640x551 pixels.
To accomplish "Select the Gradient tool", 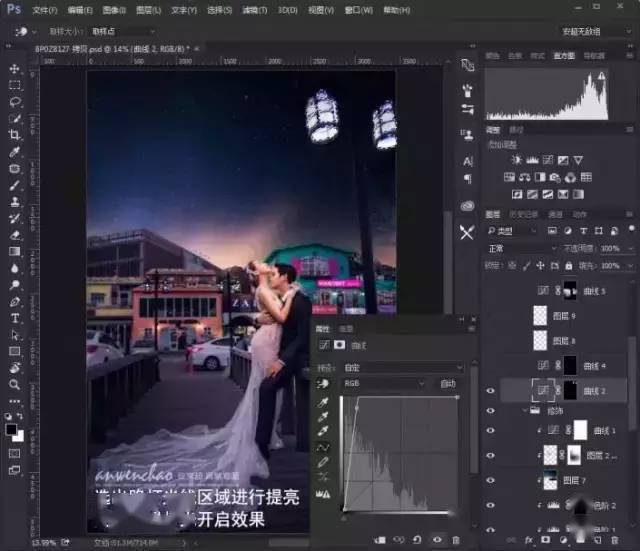I will point(14,251).
